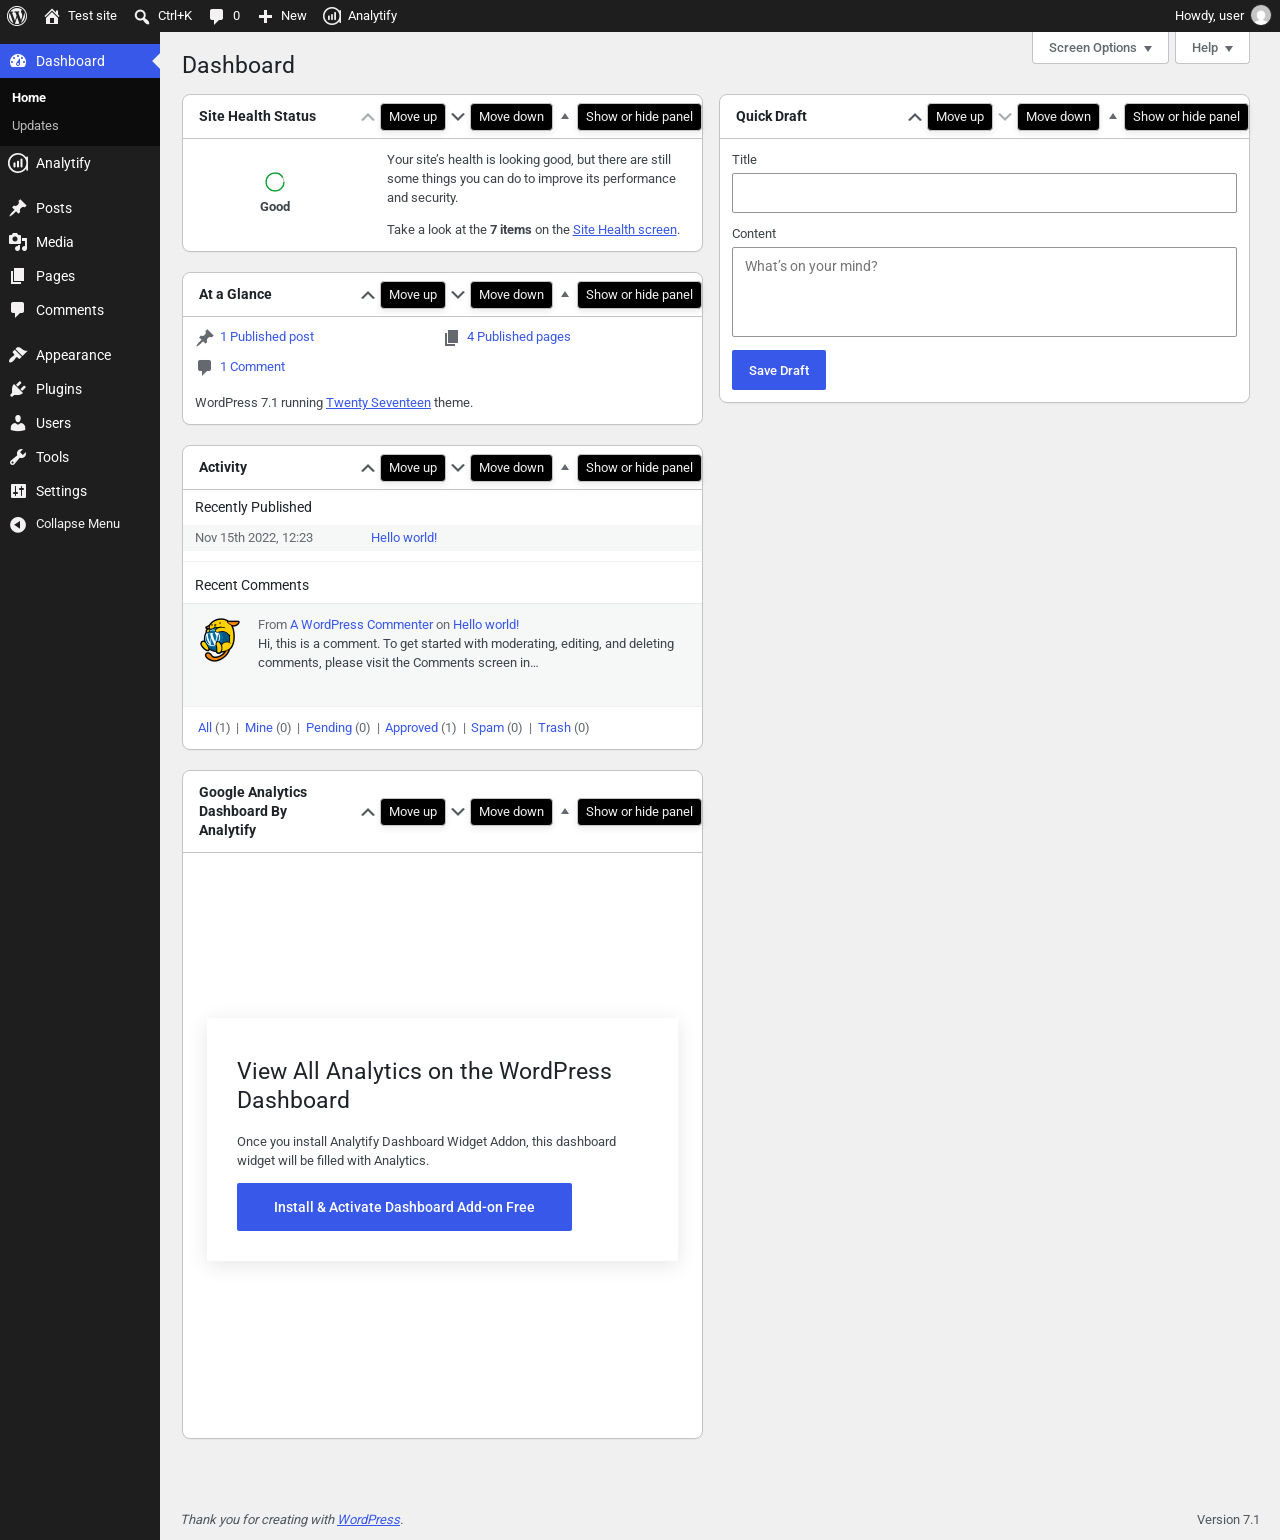Screen dimensions: 1280x1540
Task: Expand the Help dropdown
Action: pyautogui.click(x=1212, y=48)
